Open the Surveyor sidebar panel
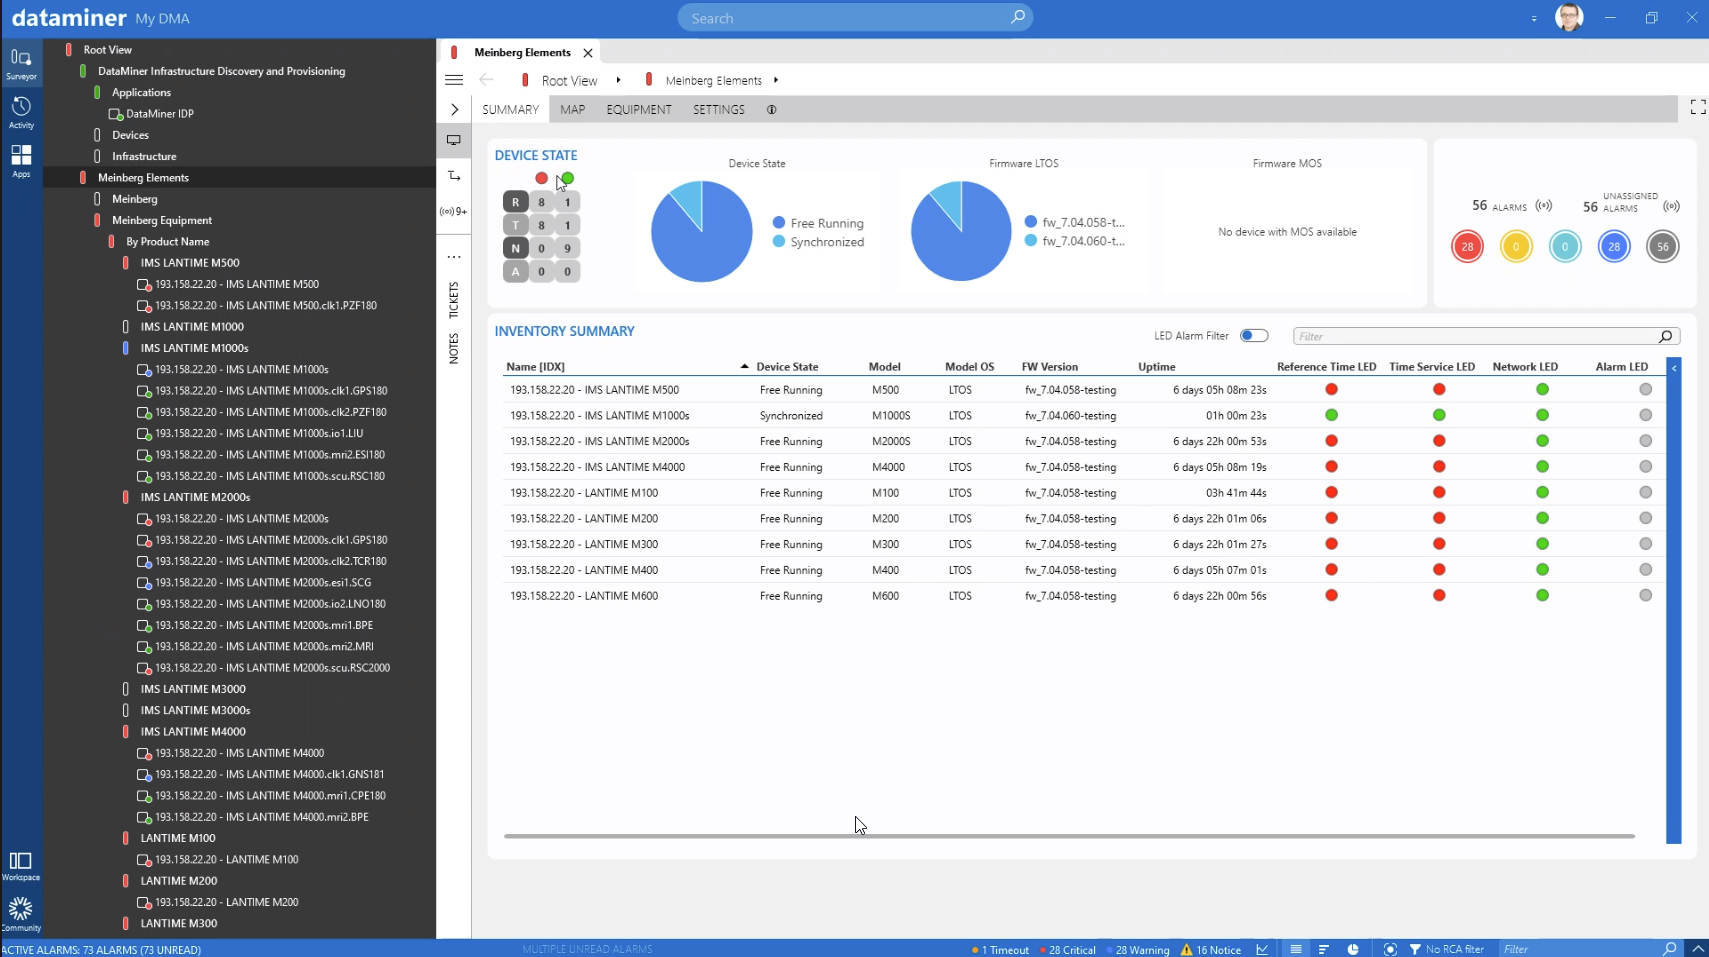The width and height of the screenshot is (1709, 957). [x=21, y=64]
